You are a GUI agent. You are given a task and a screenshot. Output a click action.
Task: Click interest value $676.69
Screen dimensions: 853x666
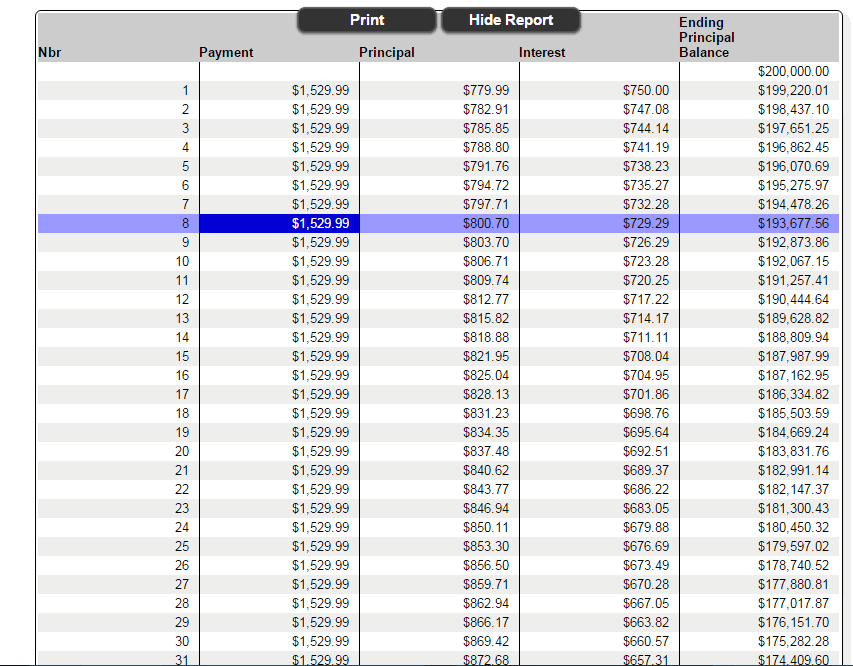click(646, 546)
